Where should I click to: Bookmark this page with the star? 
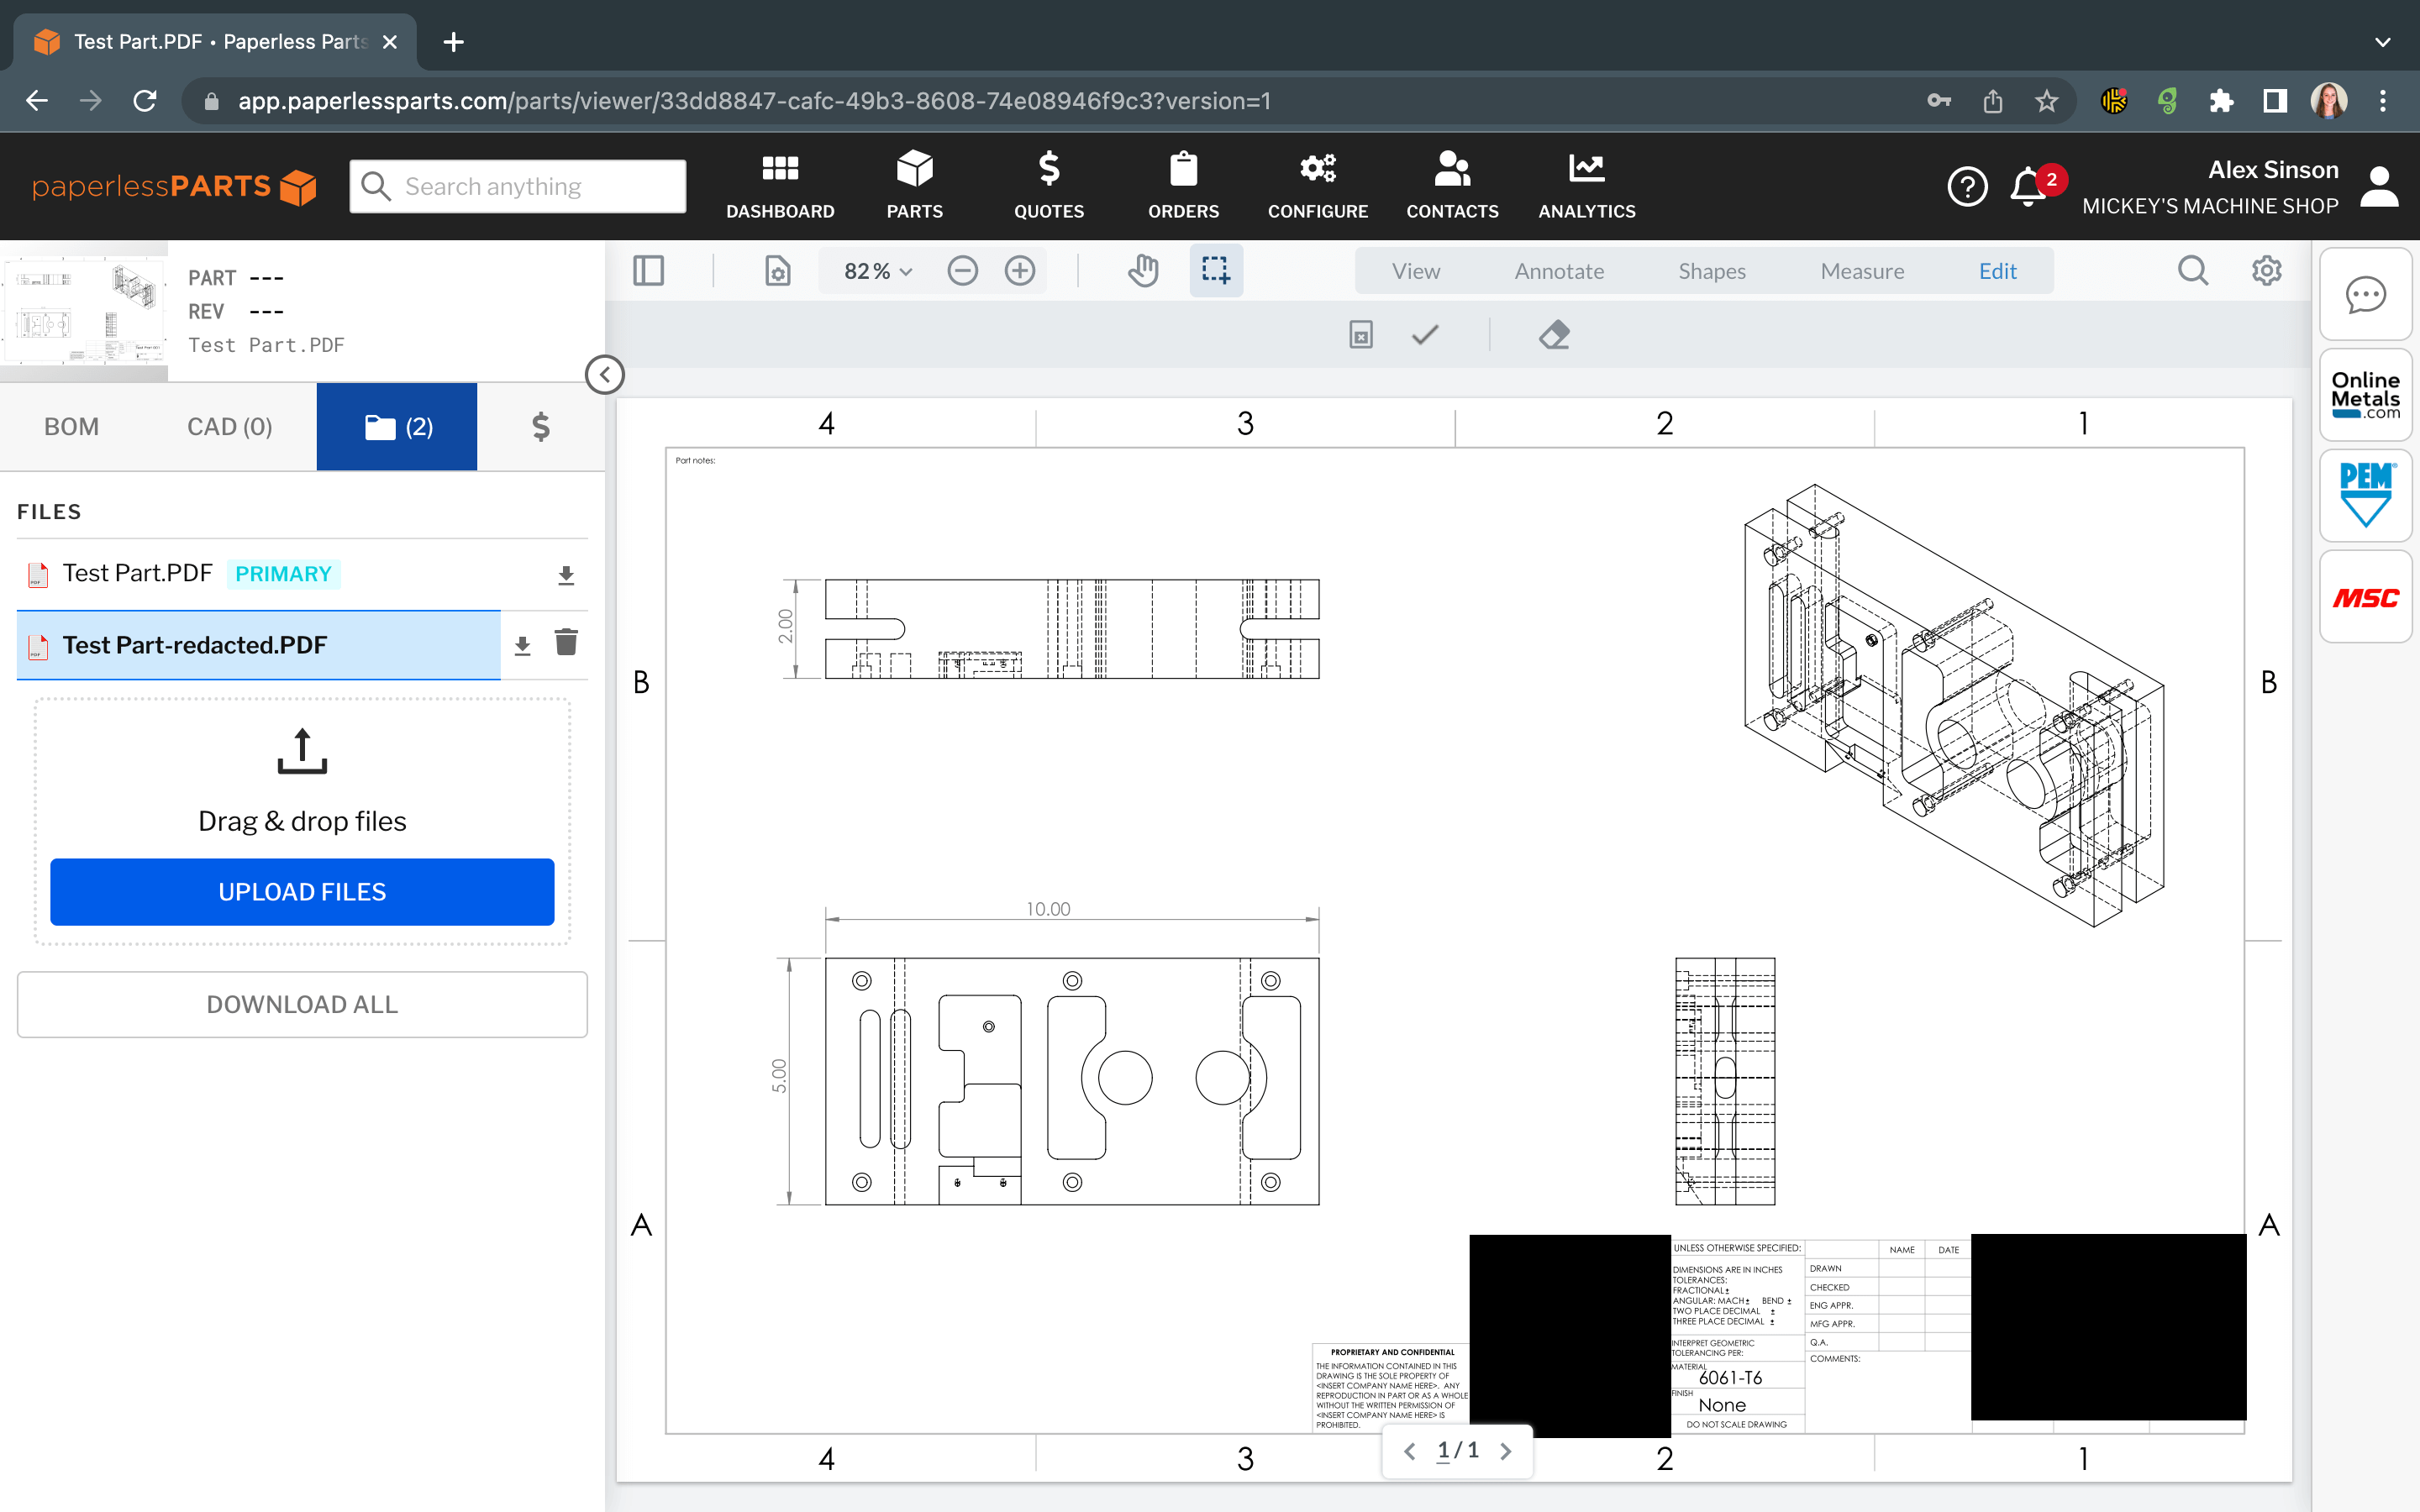[2046, 101]
